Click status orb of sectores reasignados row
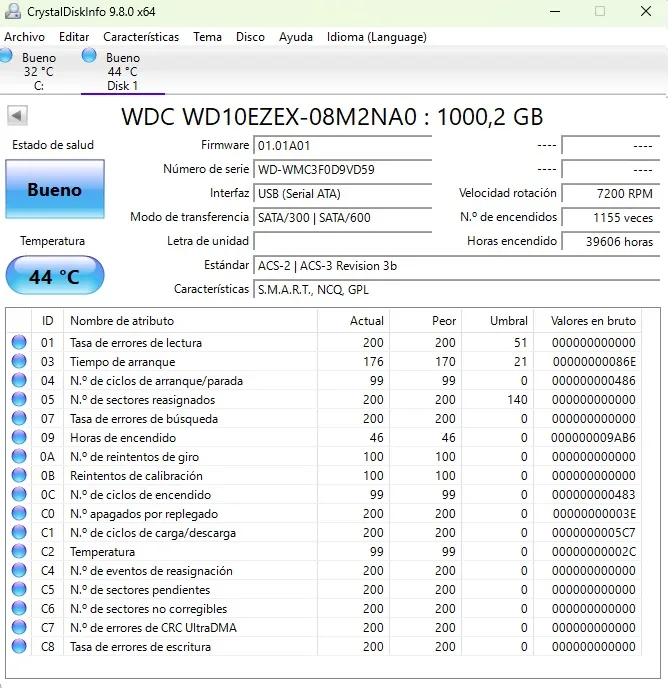The image size is (668, 688). click(x=19, y=399)
